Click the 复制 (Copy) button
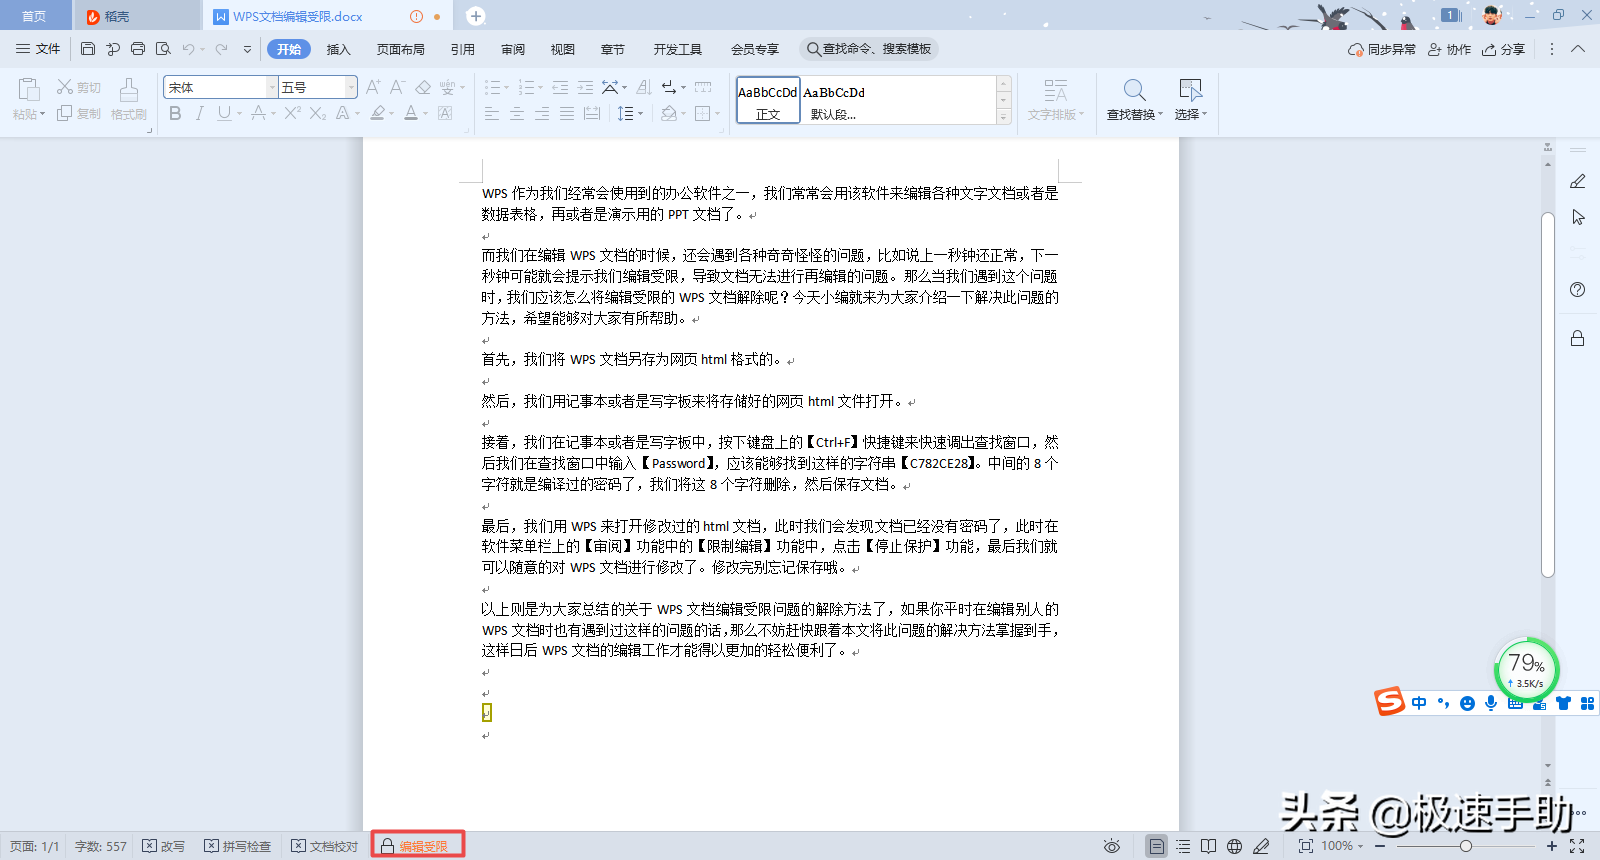Screen dimensions: 1600x860 (79, 113)
